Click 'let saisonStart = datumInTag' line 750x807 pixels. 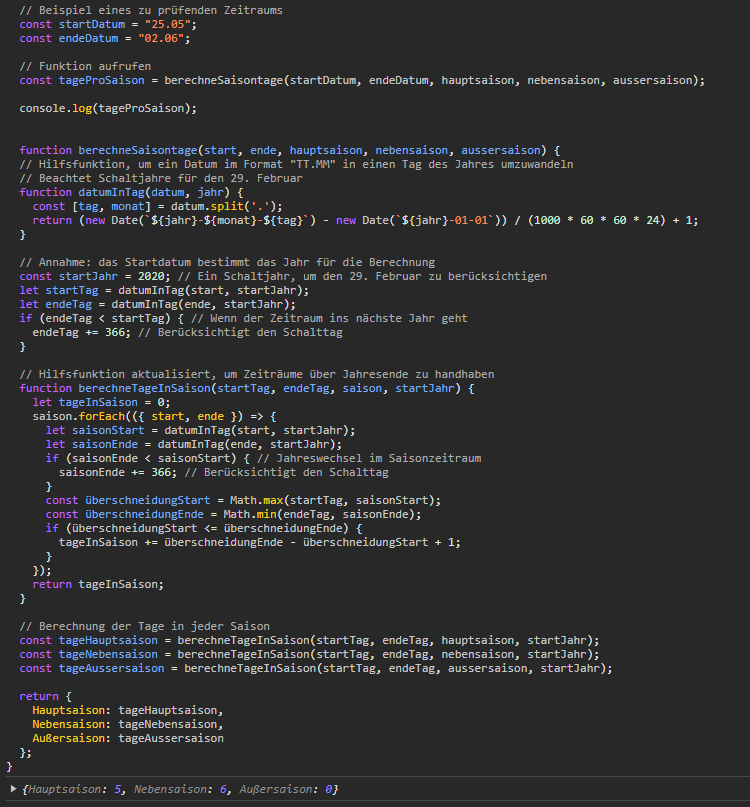[200, 430]
